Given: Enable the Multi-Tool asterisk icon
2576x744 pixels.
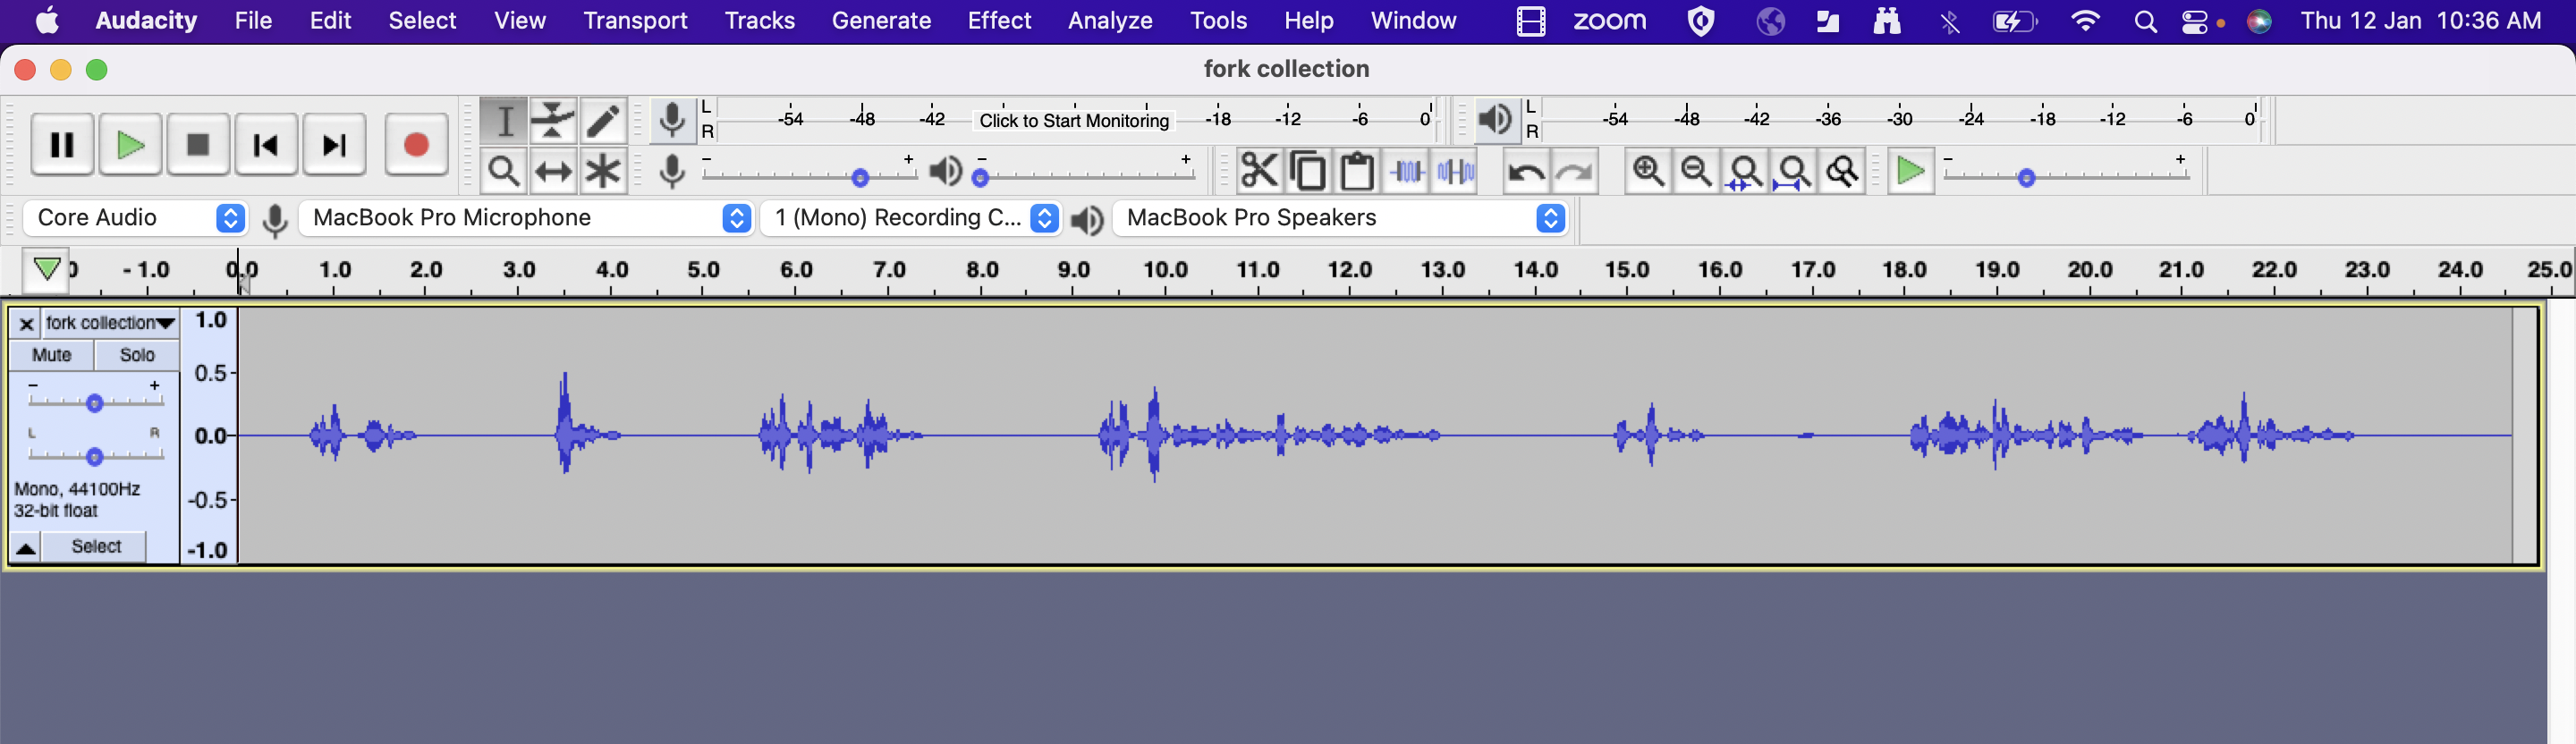Looking at the screenshot, I should point(602,171).
